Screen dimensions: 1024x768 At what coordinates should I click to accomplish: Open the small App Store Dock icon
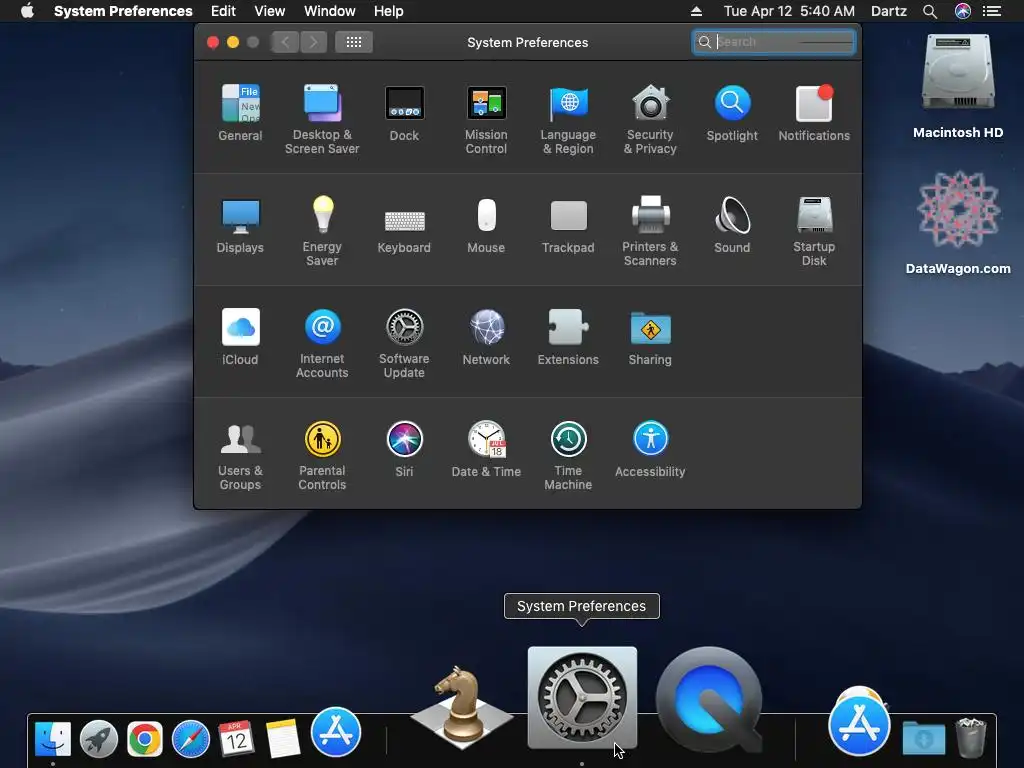click(x=336, y=732)
